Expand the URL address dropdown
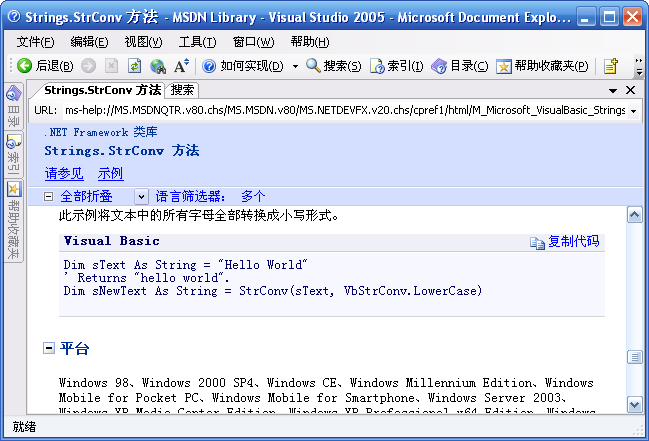Screen dimensions: 649x441 tap(633, 111)
